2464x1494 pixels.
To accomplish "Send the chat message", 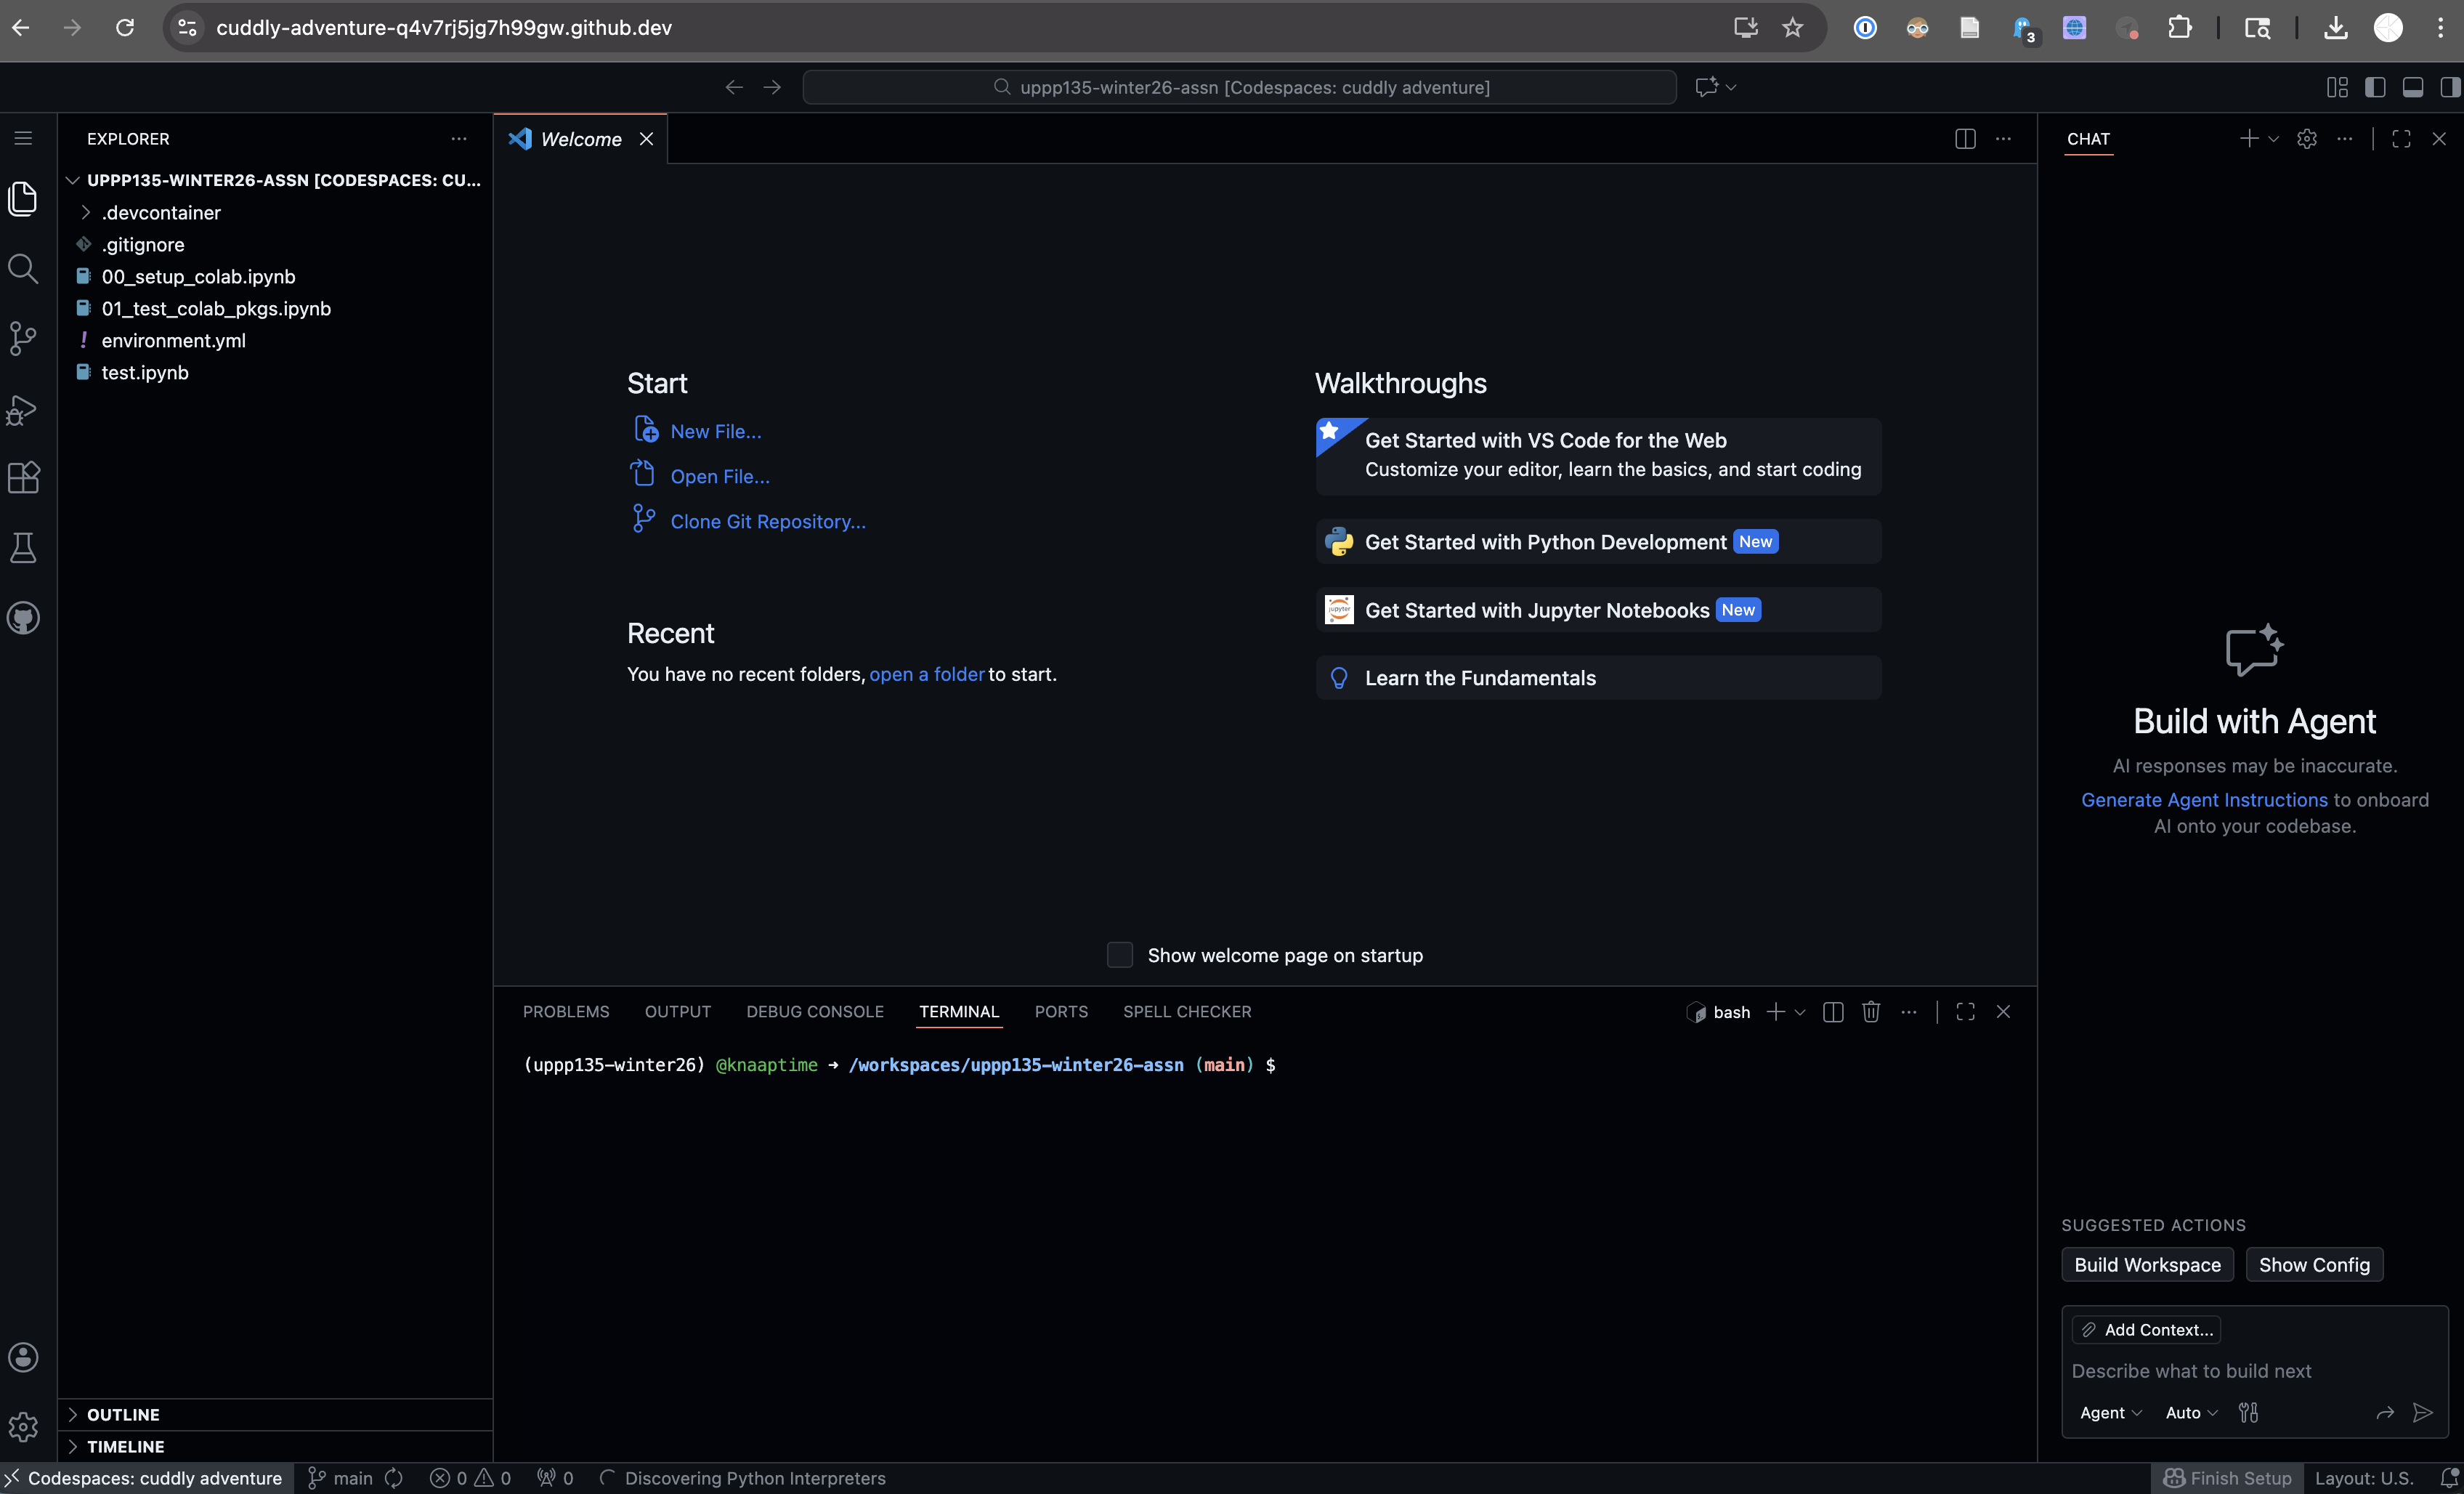I will pos(2422,1413).
